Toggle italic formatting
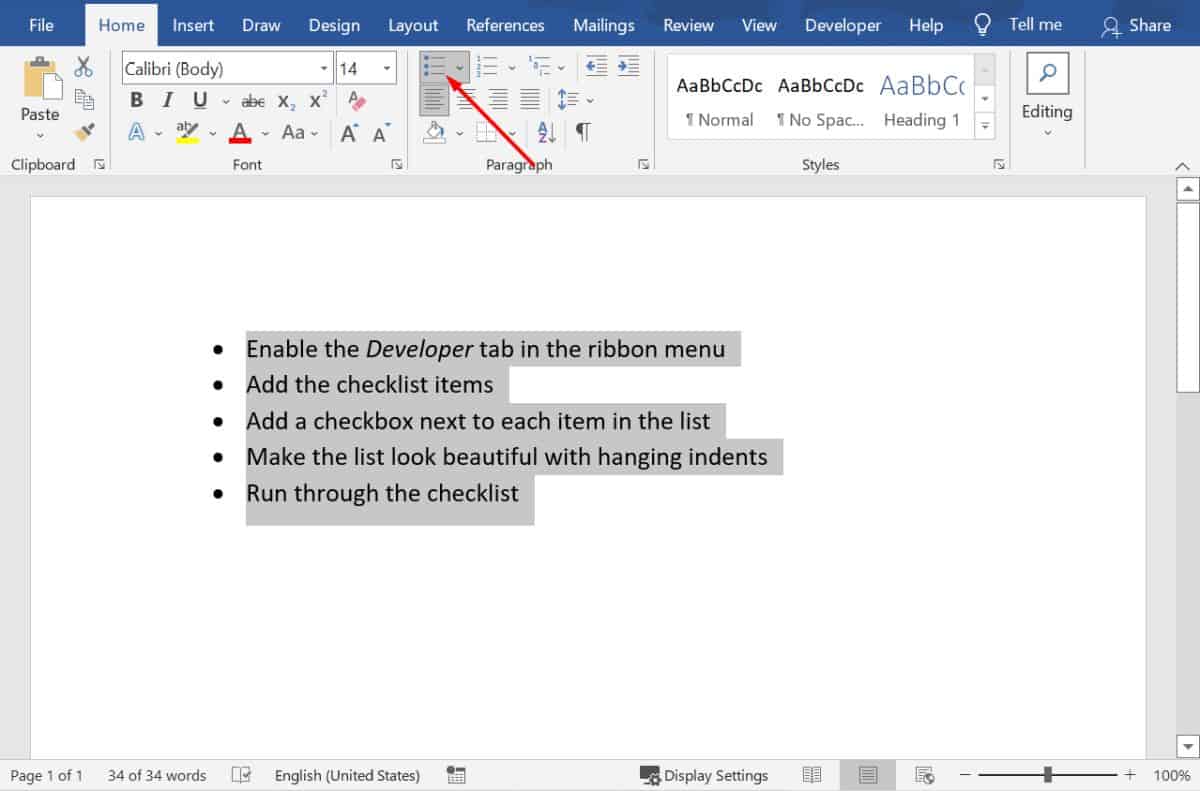The width and height of the screenshot is (1200, 791). point(167,100)
